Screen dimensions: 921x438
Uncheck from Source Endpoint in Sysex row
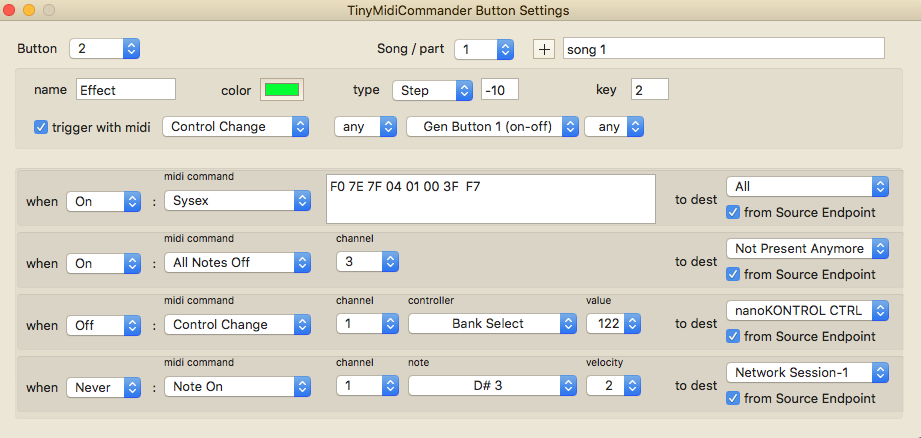(733, 212)
